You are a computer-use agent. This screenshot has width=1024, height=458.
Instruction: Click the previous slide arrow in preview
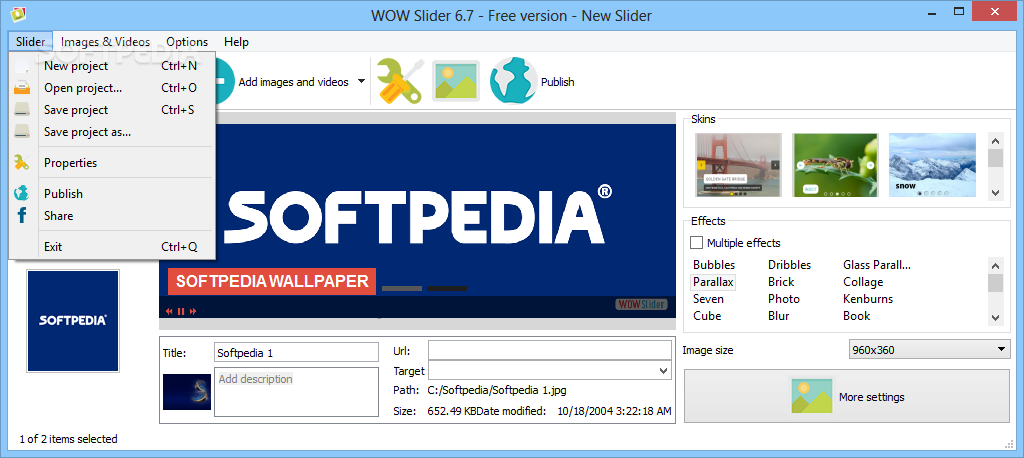coord(169,311)
